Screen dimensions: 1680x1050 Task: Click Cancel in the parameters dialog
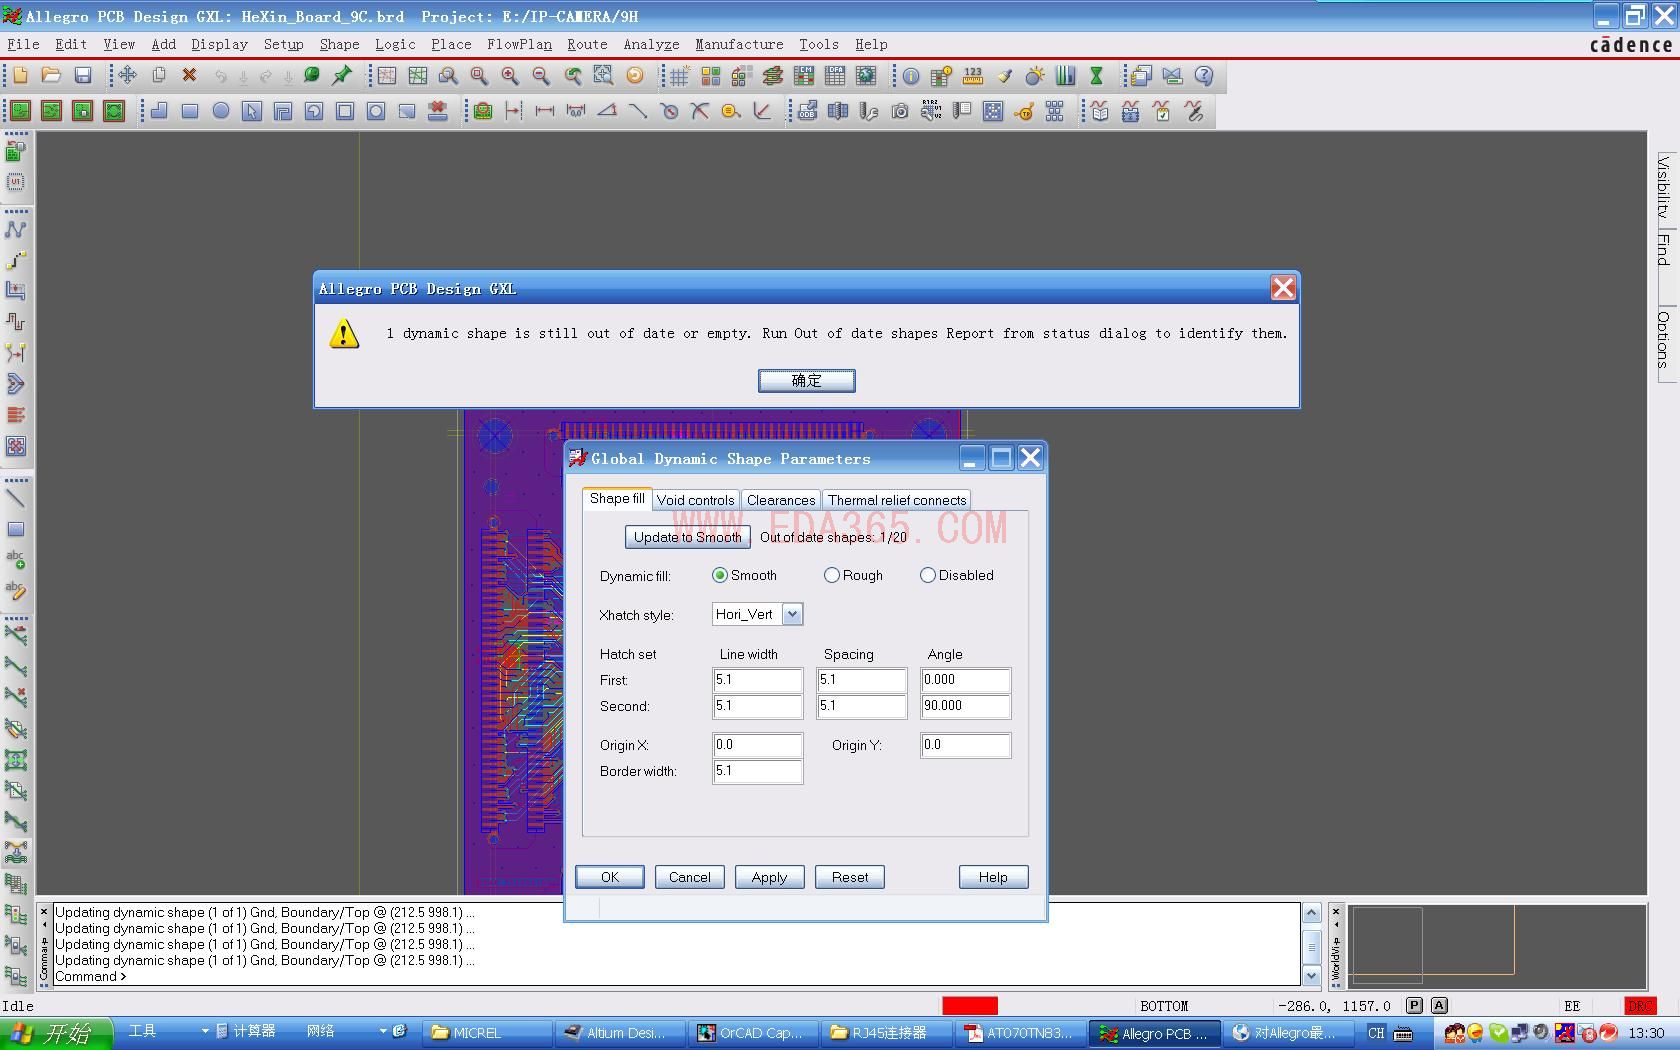click(690, 877)
